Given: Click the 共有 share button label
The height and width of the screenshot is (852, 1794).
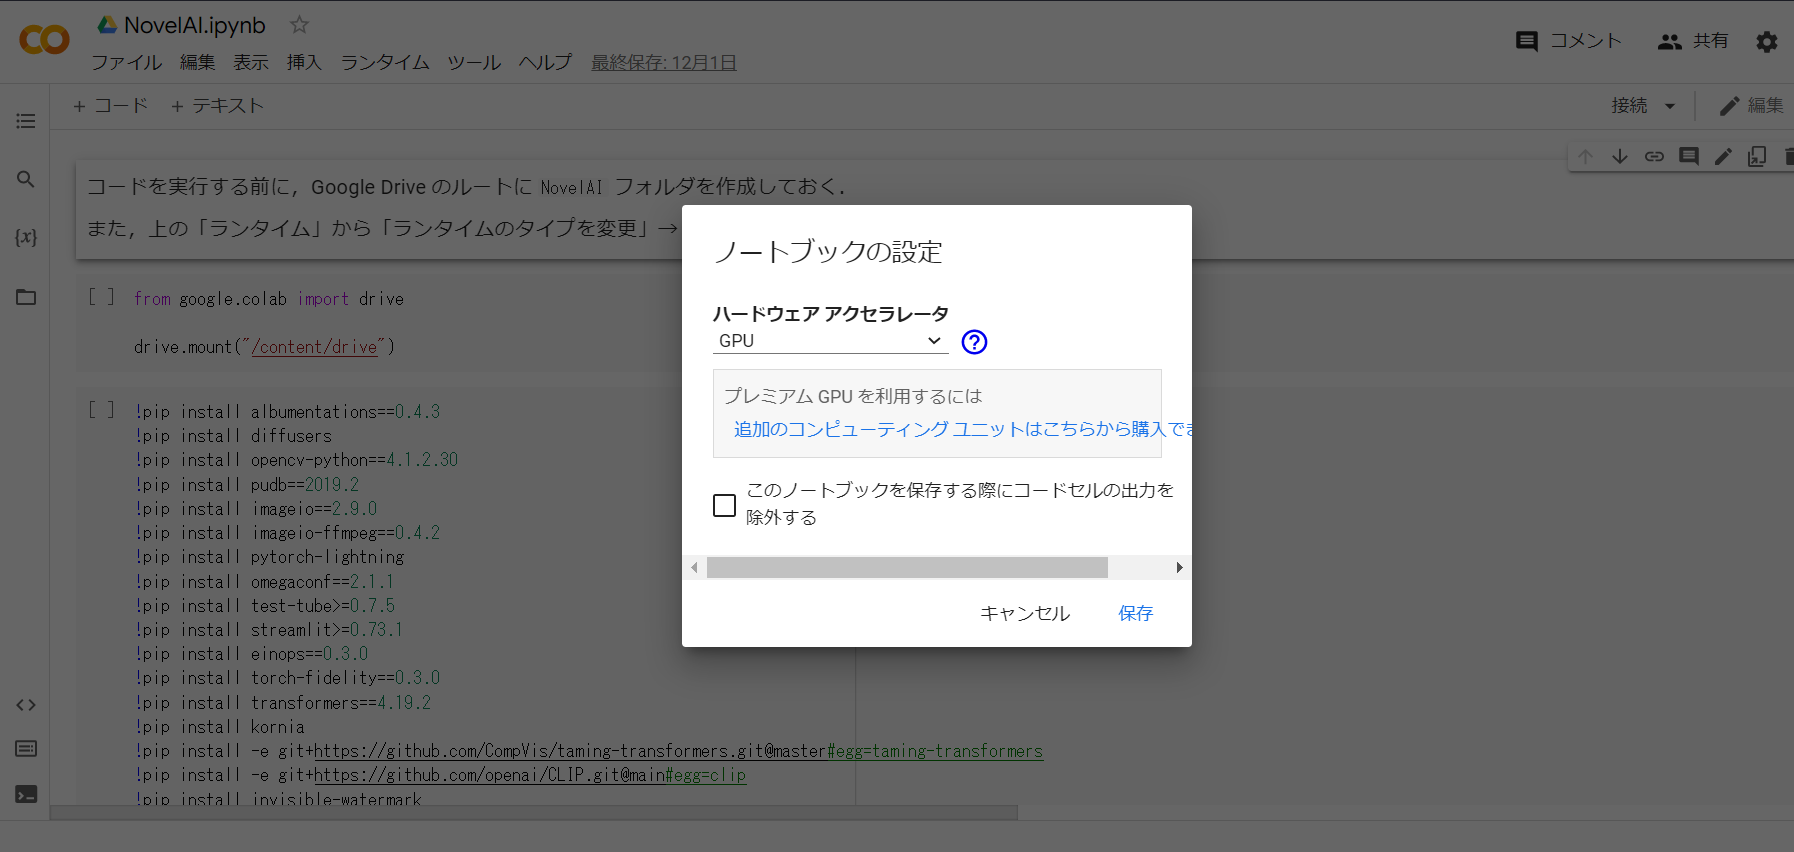Looking at the screenshot, I should pyautogui.click(x=1711, y=41).
